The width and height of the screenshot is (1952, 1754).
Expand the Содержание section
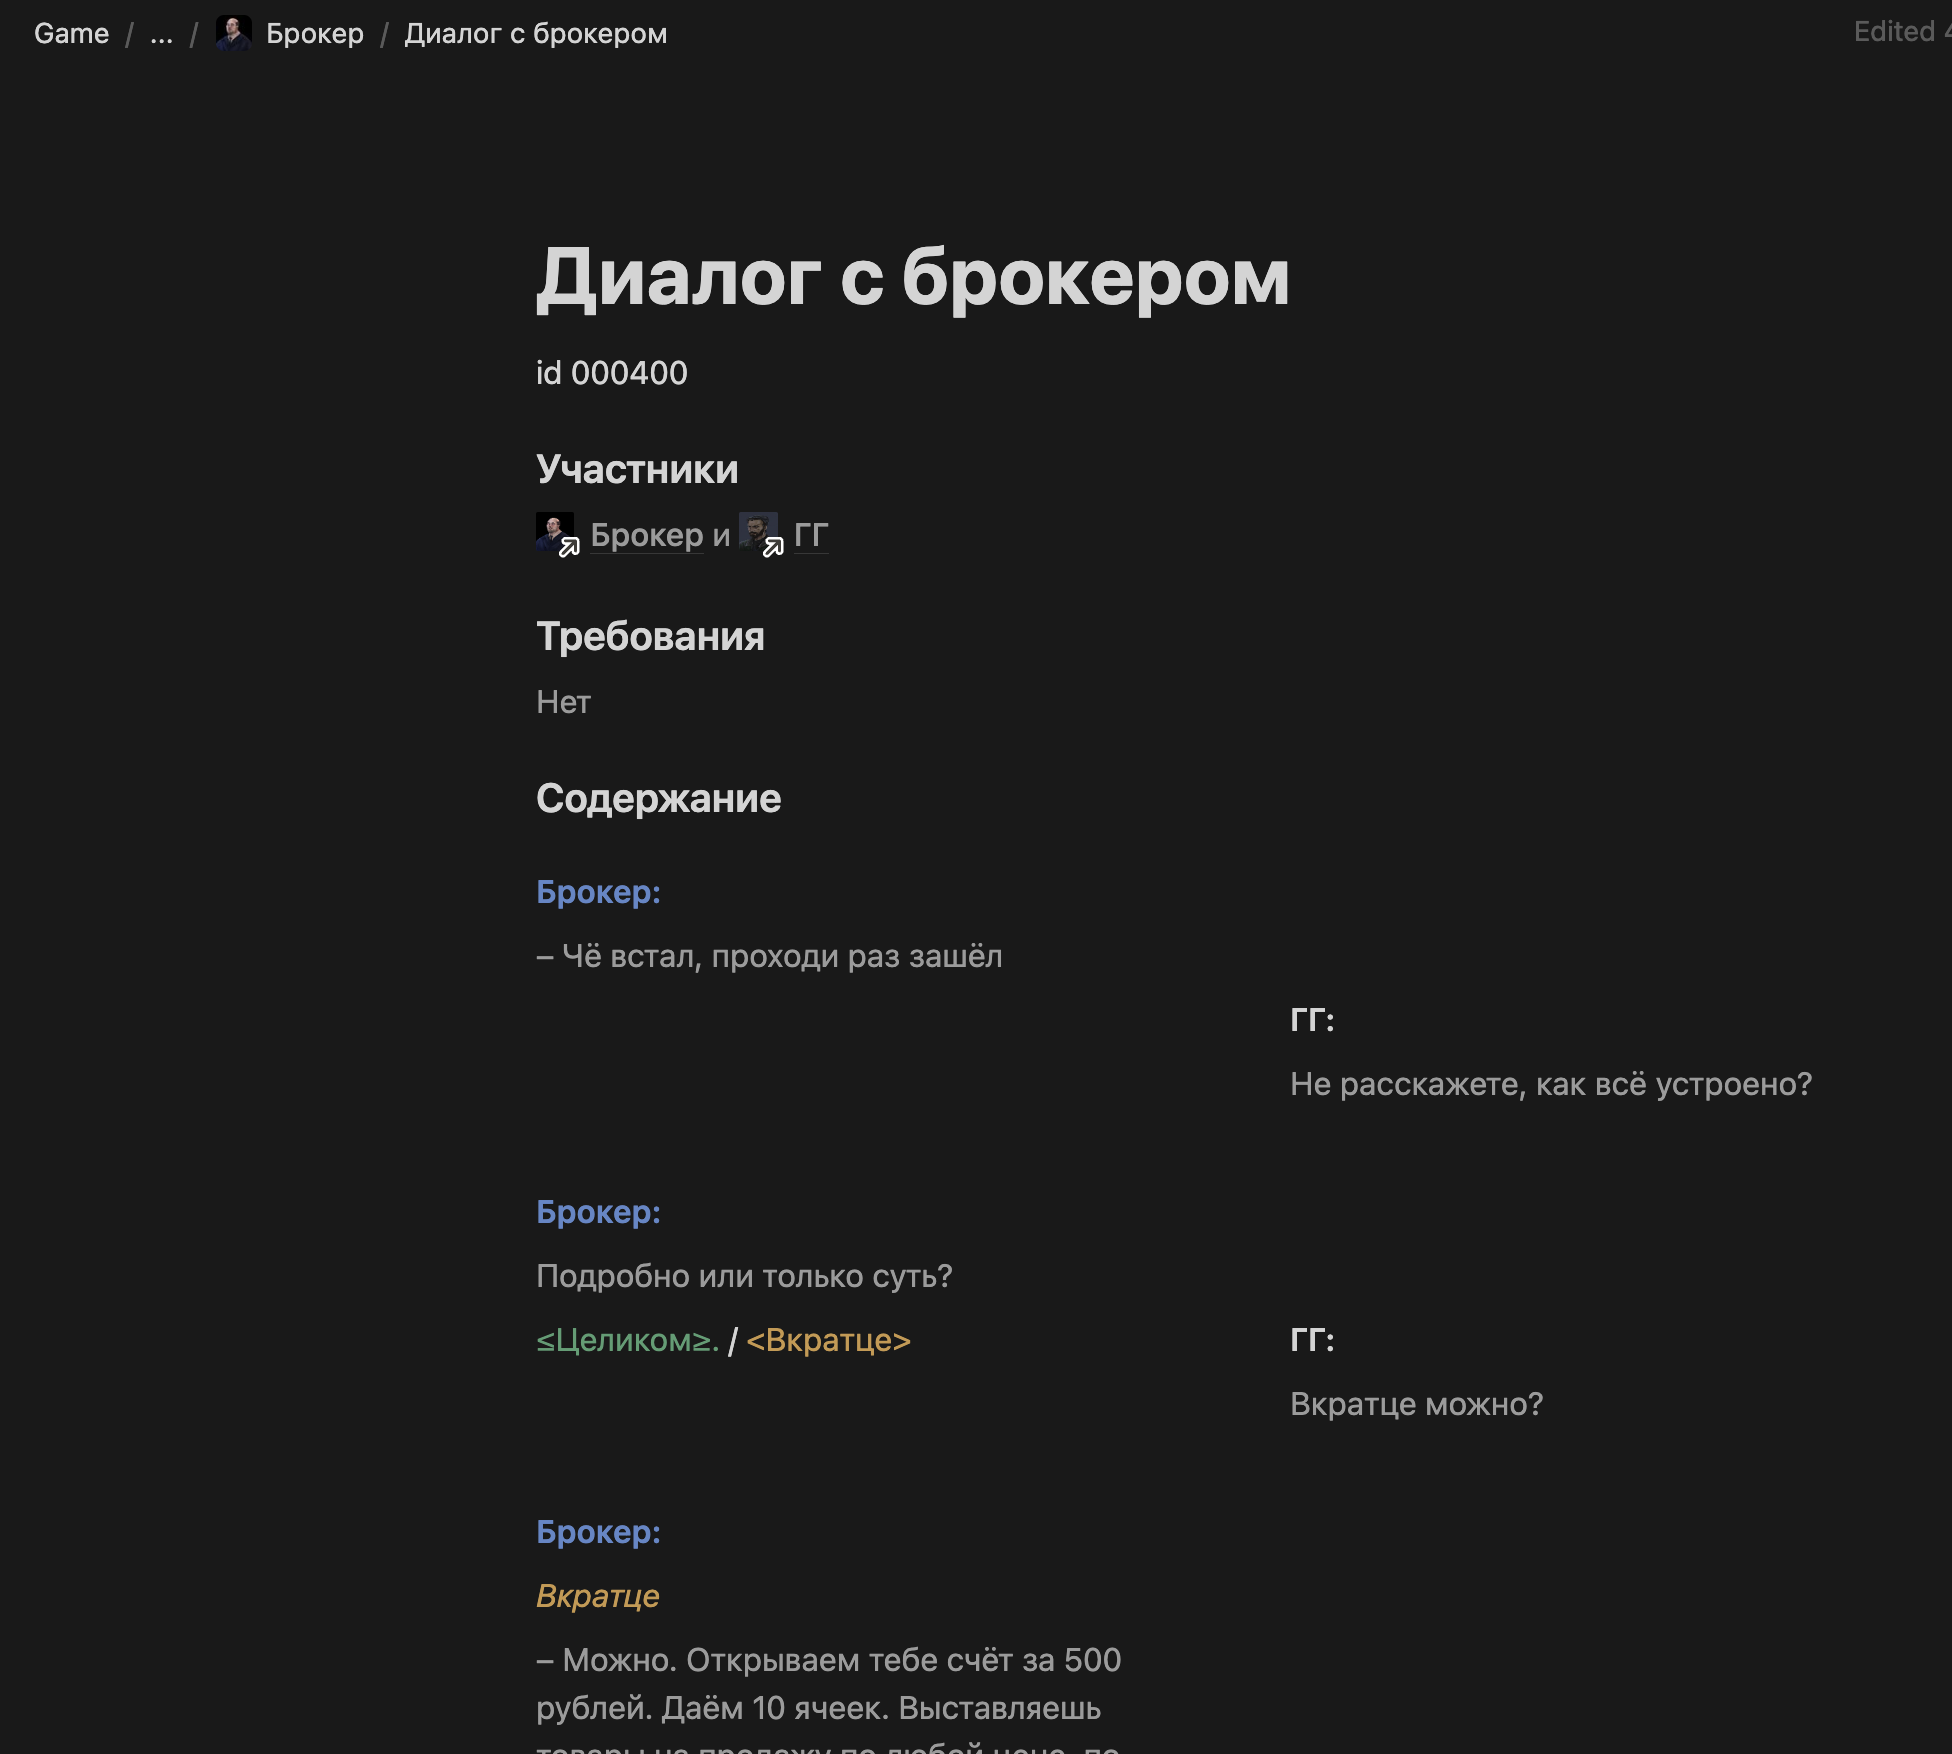[659, 796]
